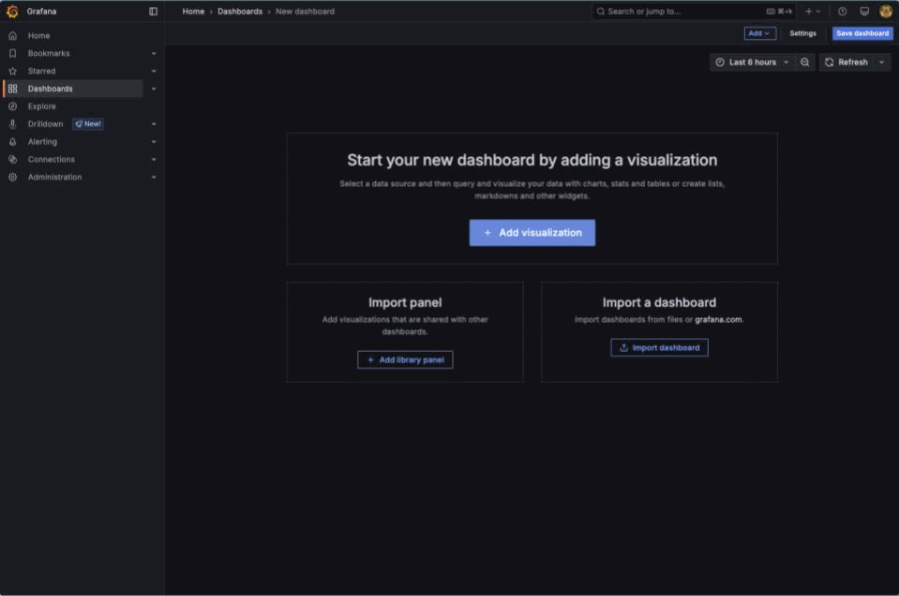The height and width of the screenshot is (596, 899).
Task: Open Explore from the sidebar
Action: [x=42, y=106]
